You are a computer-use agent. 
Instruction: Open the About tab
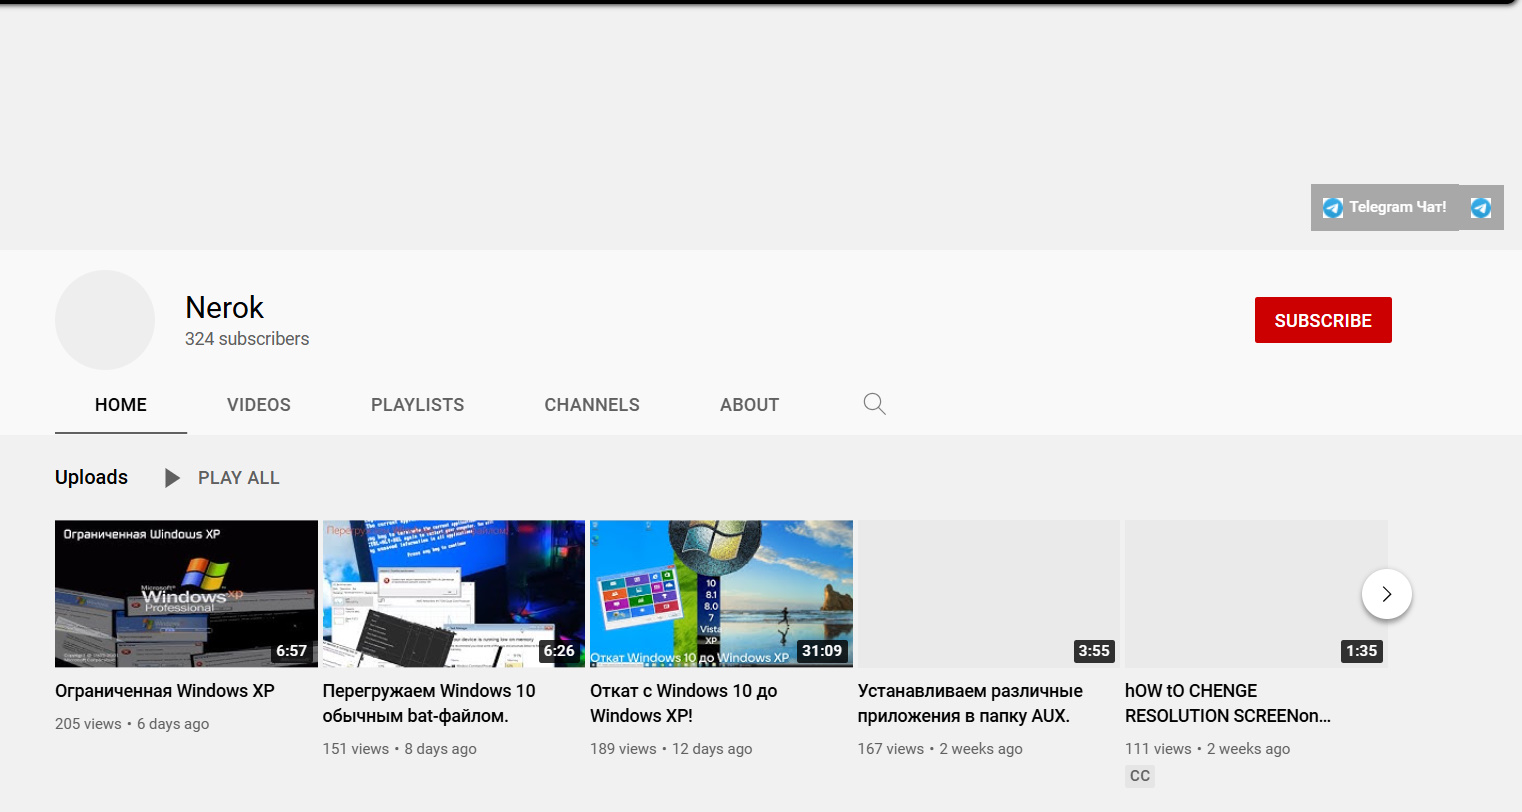click(x=749, y=405)
